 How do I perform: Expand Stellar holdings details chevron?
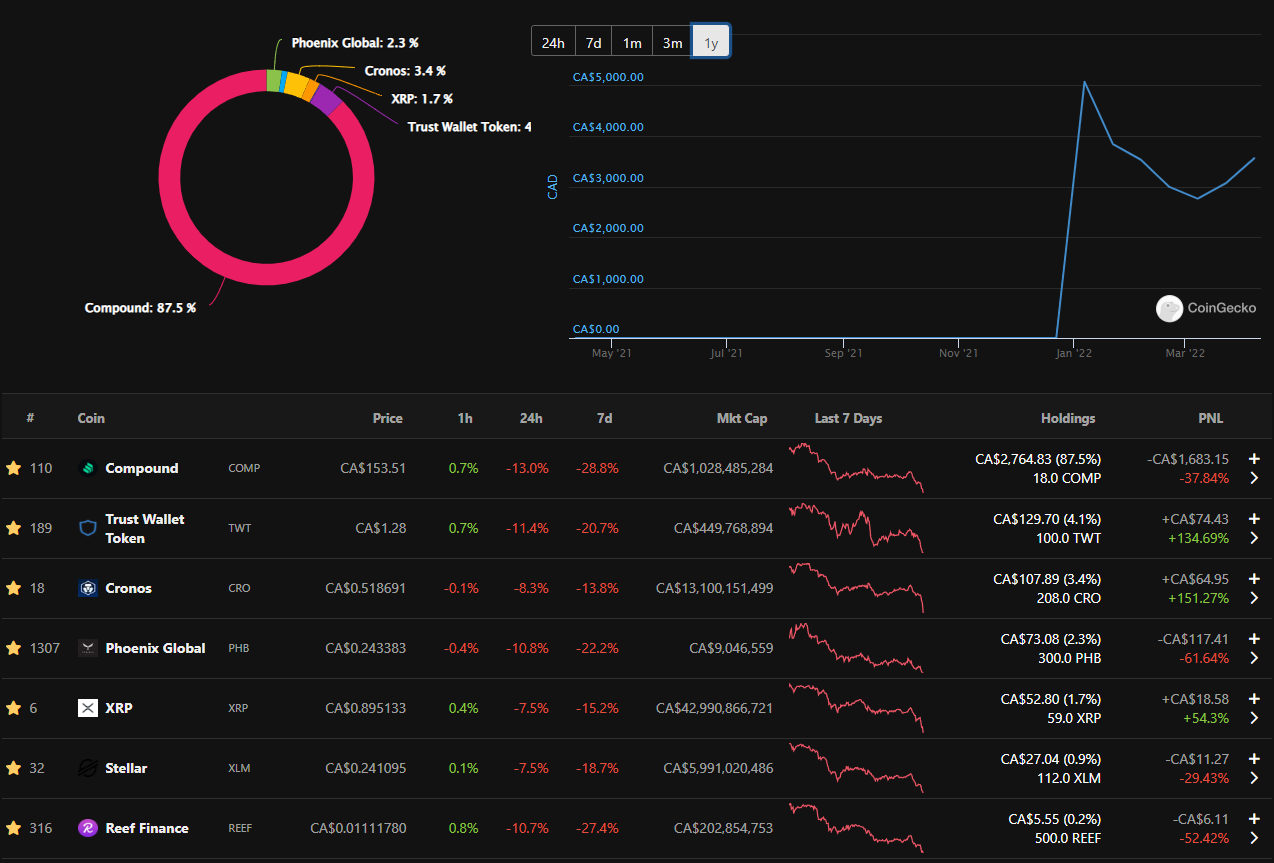[x=1254, y=778]
